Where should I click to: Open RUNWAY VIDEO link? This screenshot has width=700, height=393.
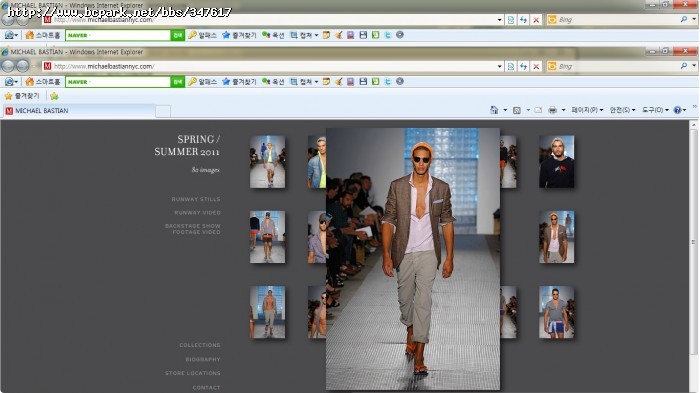click(x=197, y=213)
